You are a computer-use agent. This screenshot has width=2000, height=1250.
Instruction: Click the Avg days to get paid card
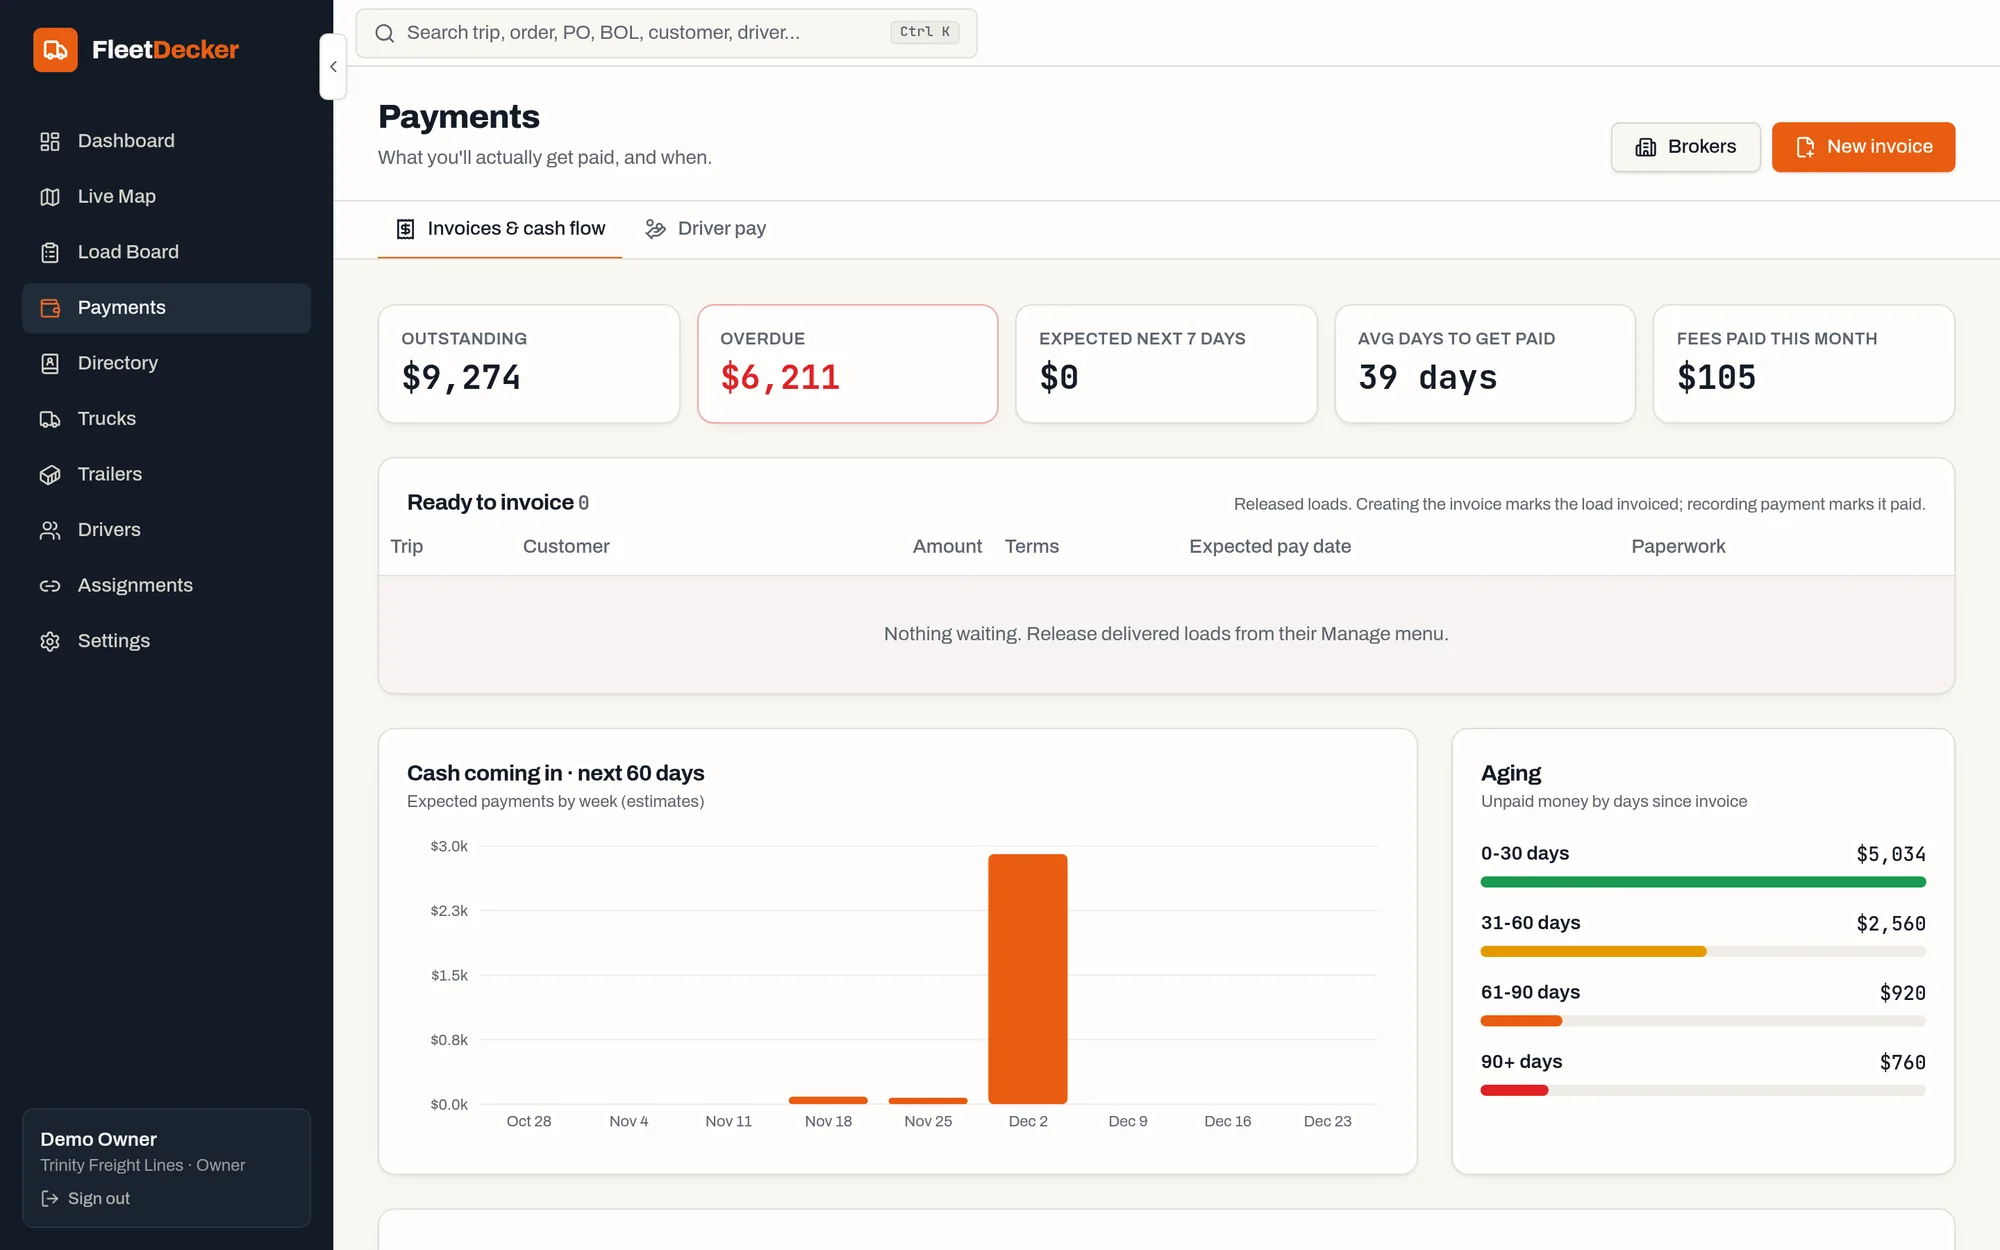(x=1485, y=364)
